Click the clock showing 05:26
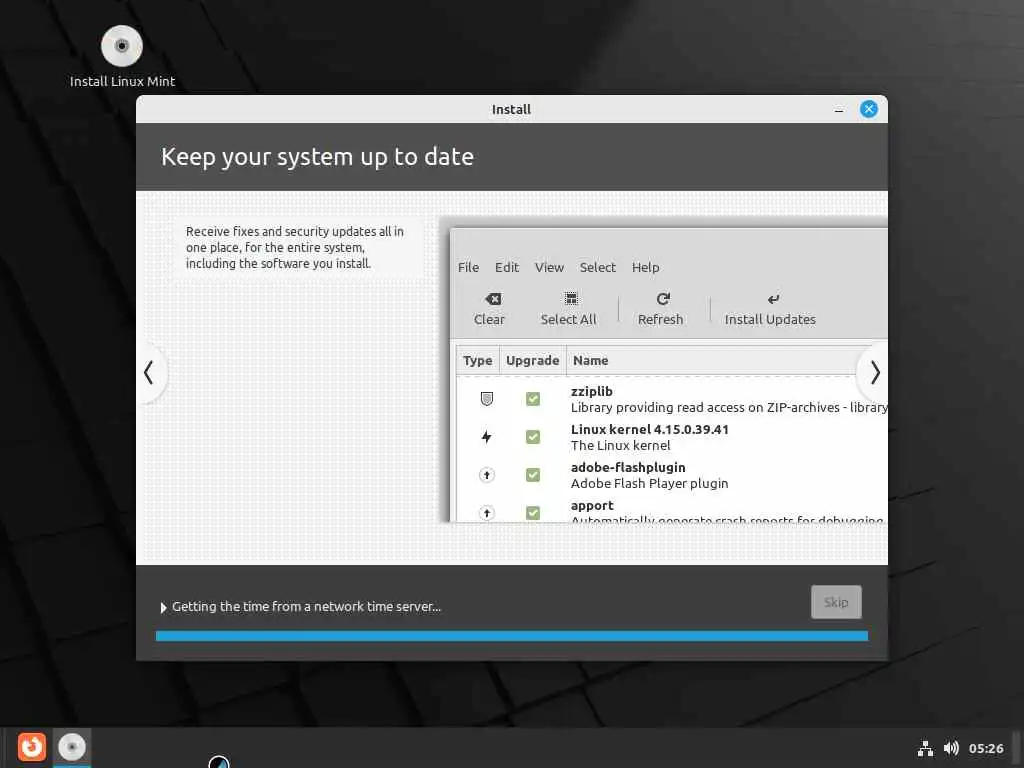This screenshot has height=768, width=1024. [986, 748]
